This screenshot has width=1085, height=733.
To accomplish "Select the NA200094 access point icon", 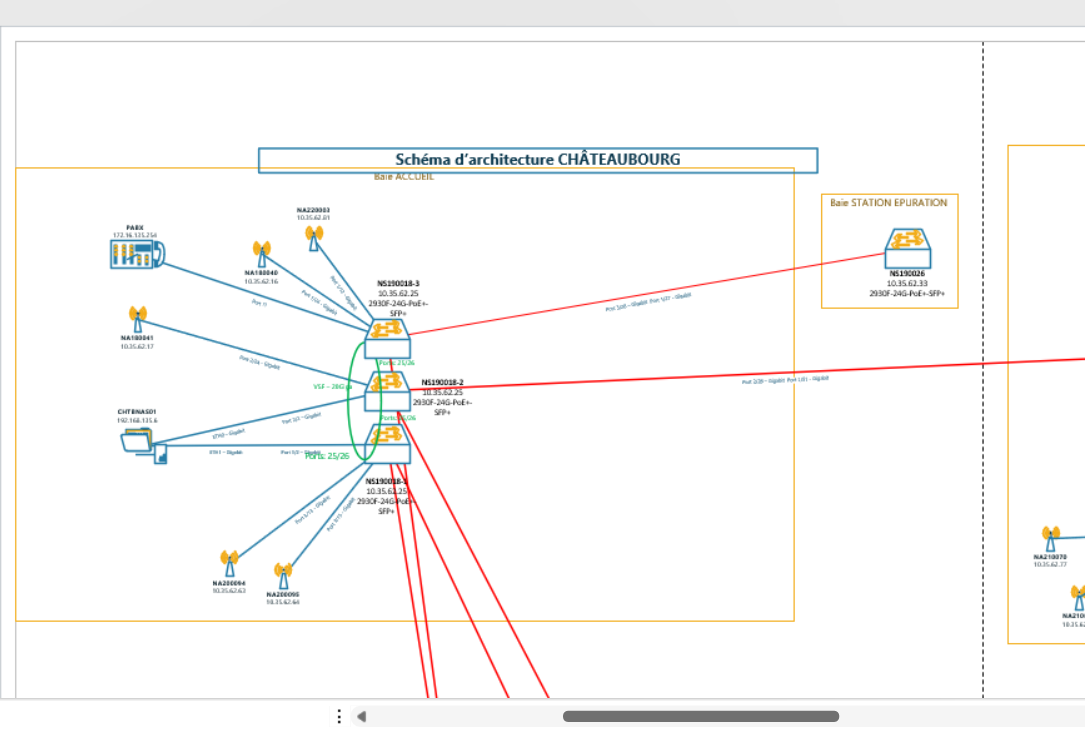I will 229,564.
